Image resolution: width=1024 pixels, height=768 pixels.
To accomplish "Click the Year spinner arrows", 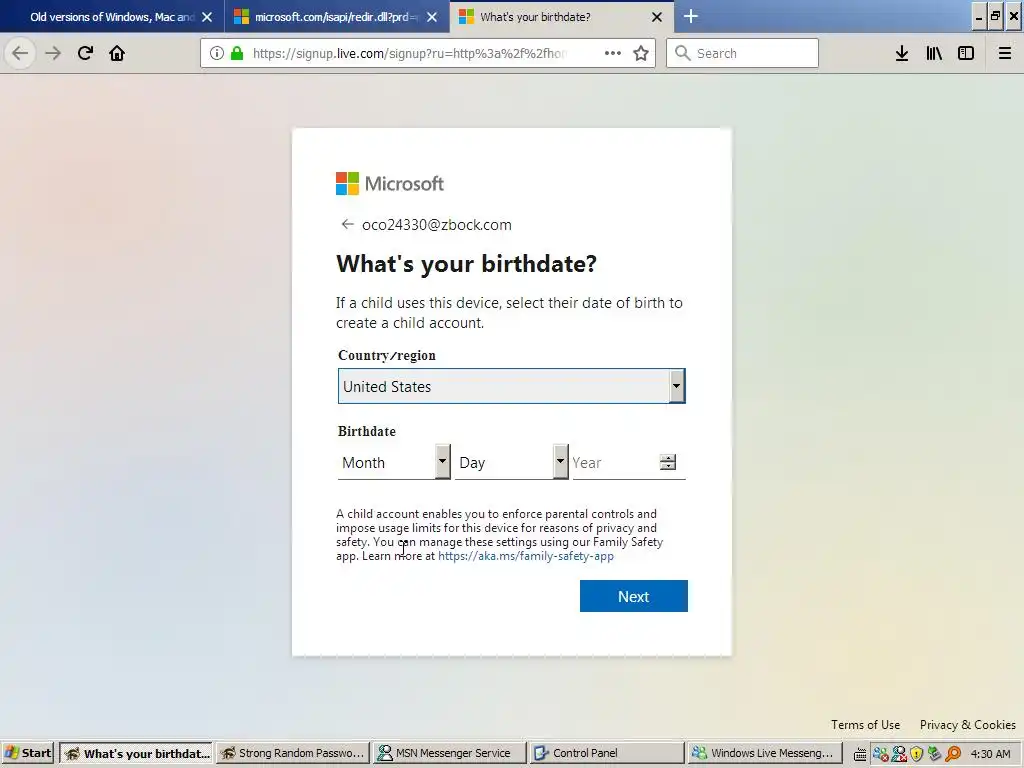I will tap(667, 462).
